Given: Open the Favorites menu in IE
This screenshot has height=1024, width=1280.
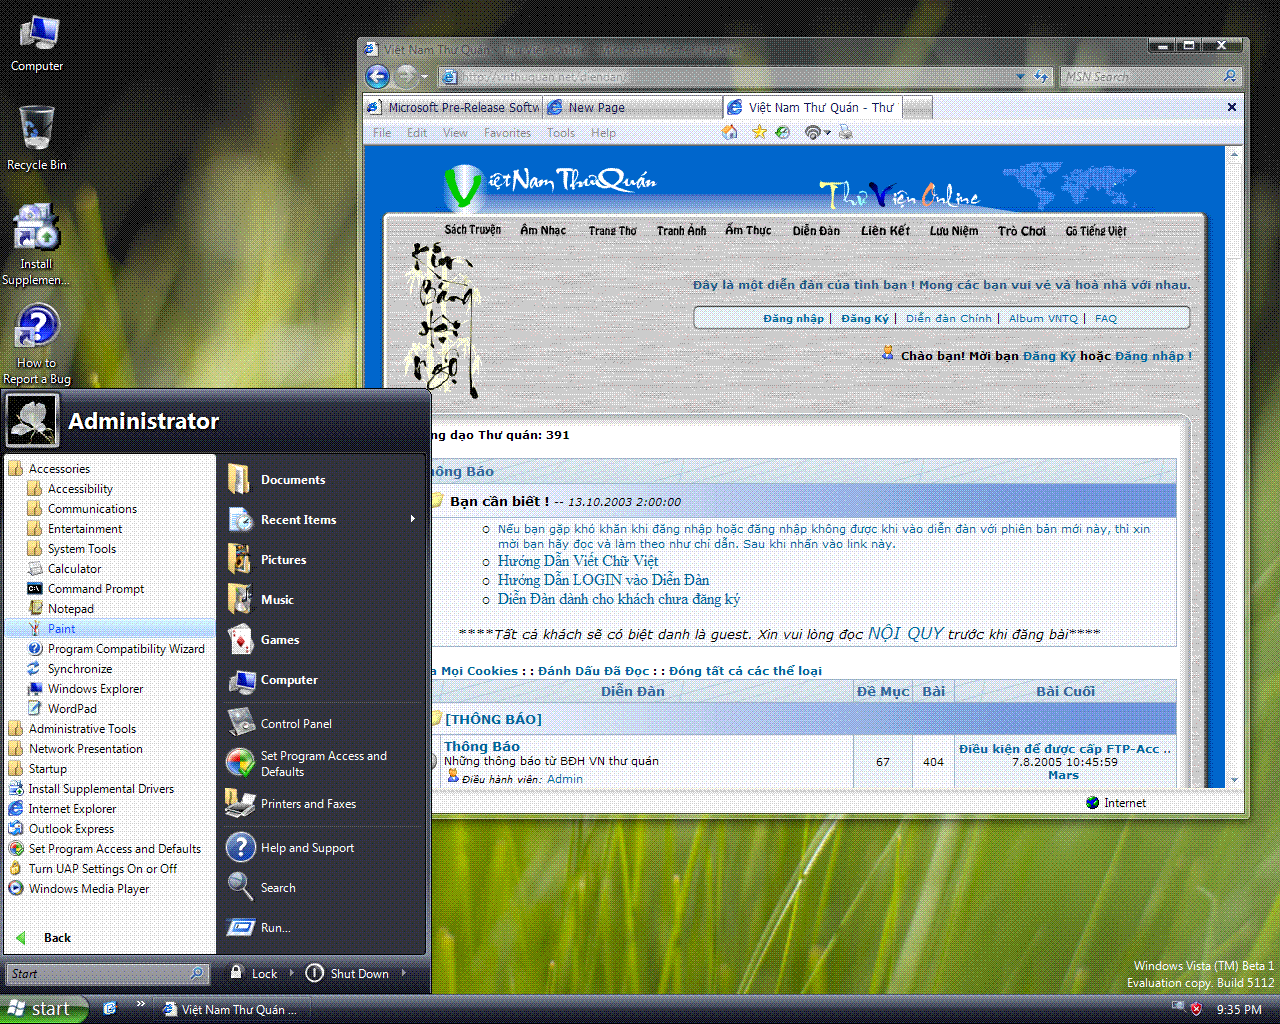Looking at the screenshot, I should pos(507,133).
